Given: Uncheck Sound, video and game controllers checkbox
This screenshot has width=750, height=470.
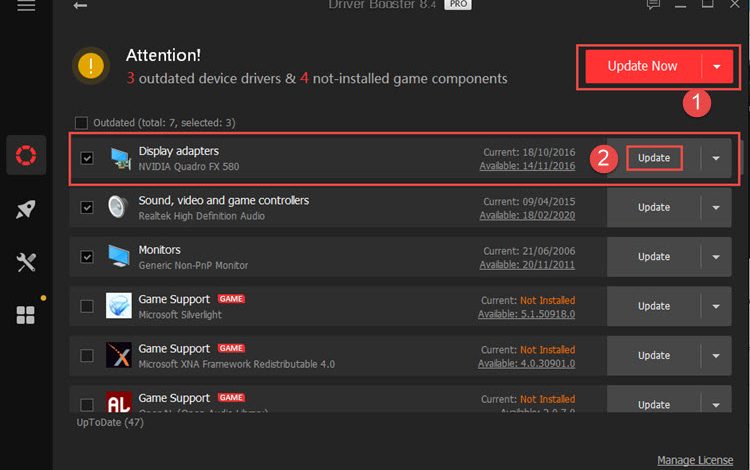Looking at the screenshot, I should pos(87,208).
